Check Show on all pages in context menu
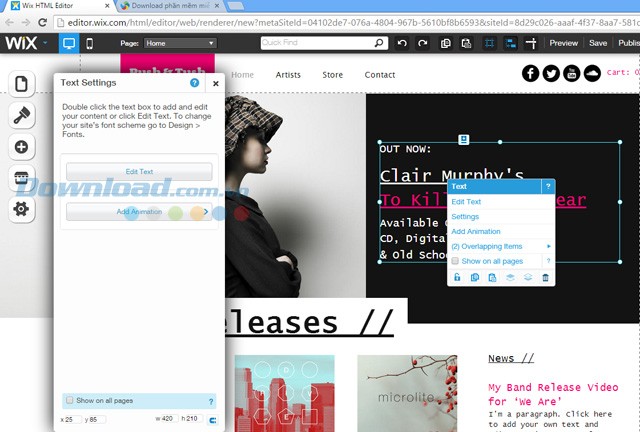The image size is (640, 432). pos(456,260)
